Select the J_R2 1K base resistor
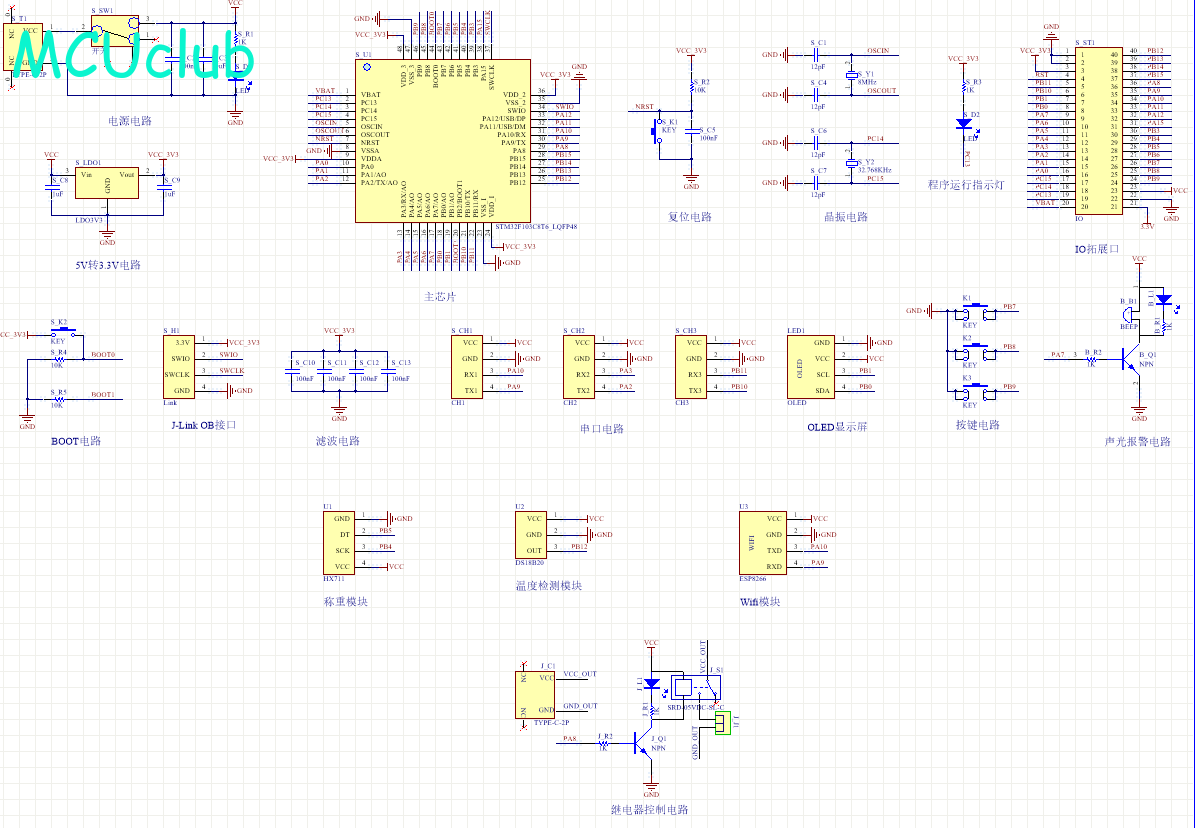 pos(603,742)
